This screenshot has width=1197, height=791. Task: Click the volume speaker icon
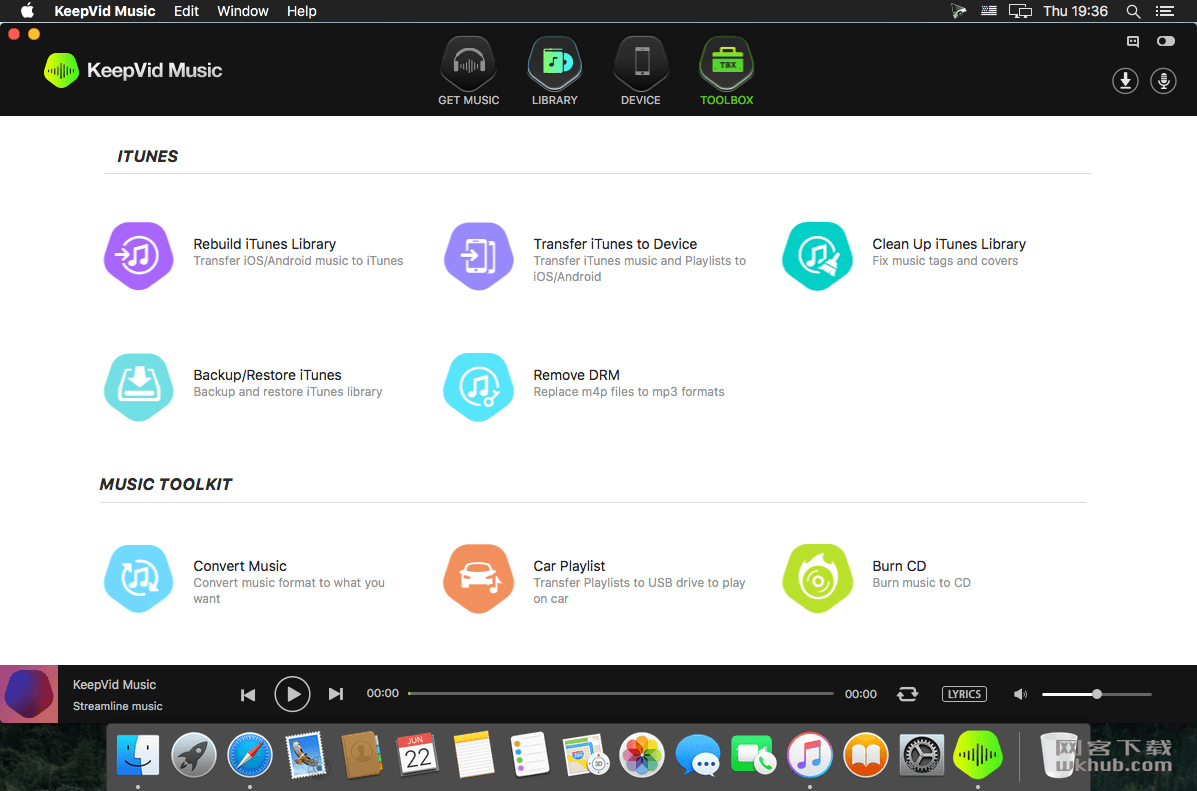[1020, 694]
